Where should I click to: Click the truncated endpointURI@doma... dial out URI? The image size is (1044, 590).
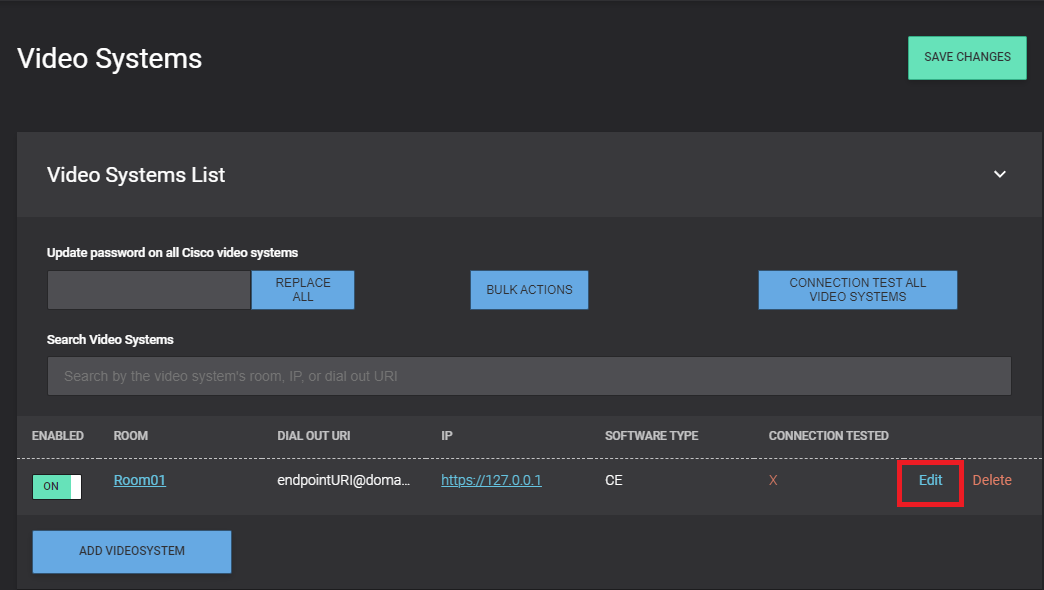pyautogui.click(x=345, y=480)
